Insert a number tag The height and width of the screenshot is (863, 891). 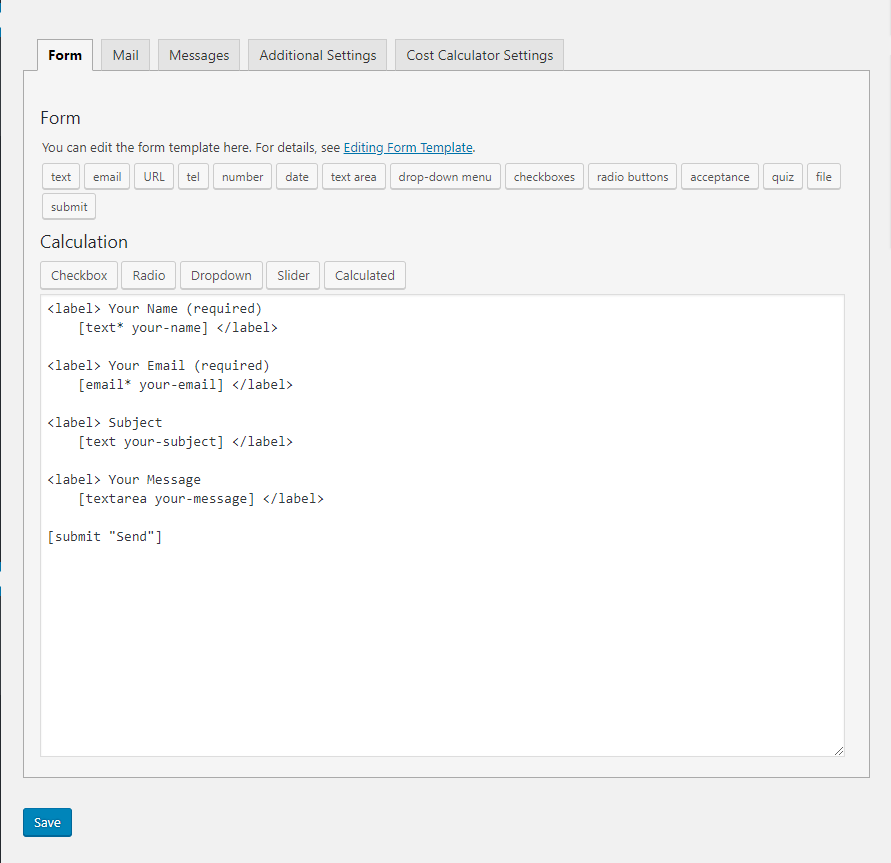(x=243, y=177)
